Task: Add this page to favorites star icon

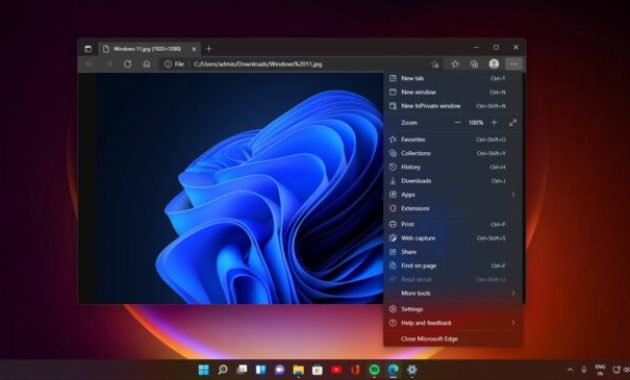Action: (x=435, y=64)
